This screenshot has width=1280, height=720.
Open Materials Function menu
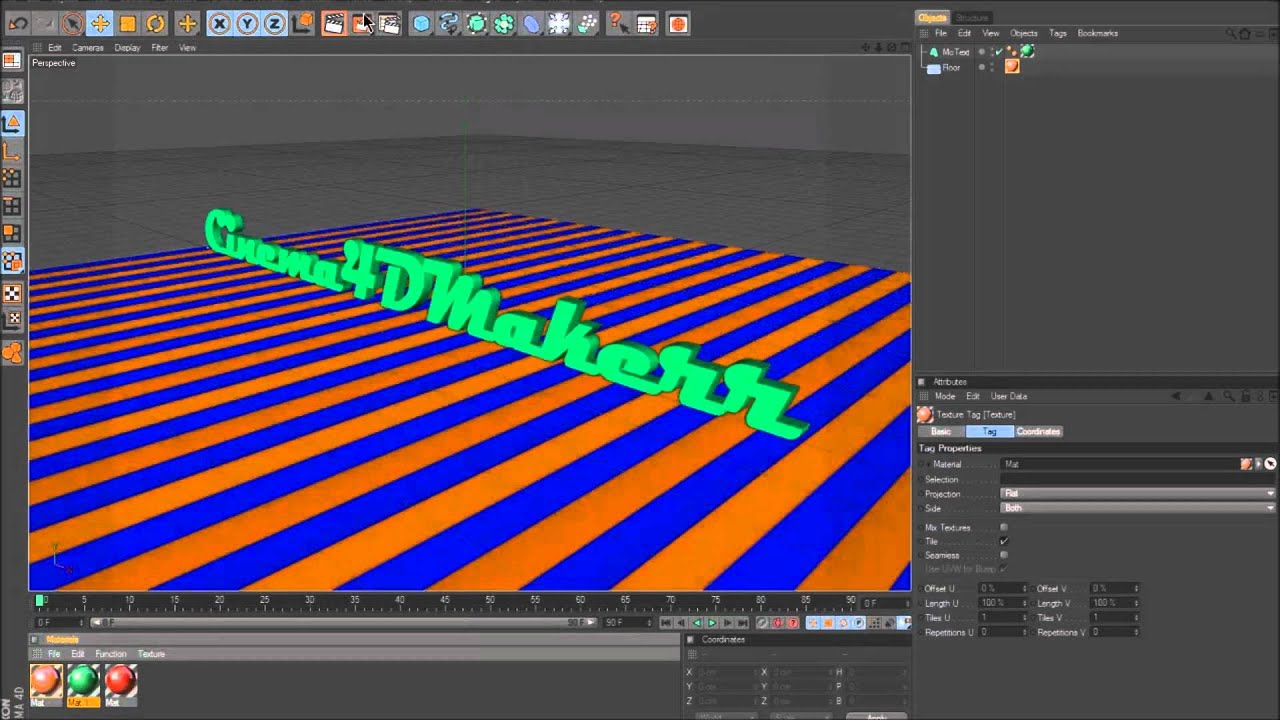click(111, 654)
